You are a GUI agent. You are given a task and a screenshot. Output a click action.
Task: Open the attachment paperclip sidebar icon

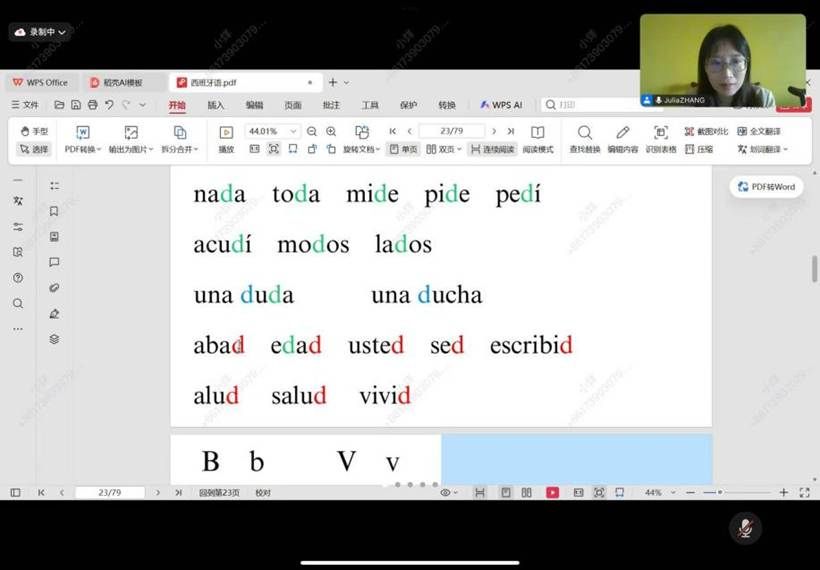(54, 288)
